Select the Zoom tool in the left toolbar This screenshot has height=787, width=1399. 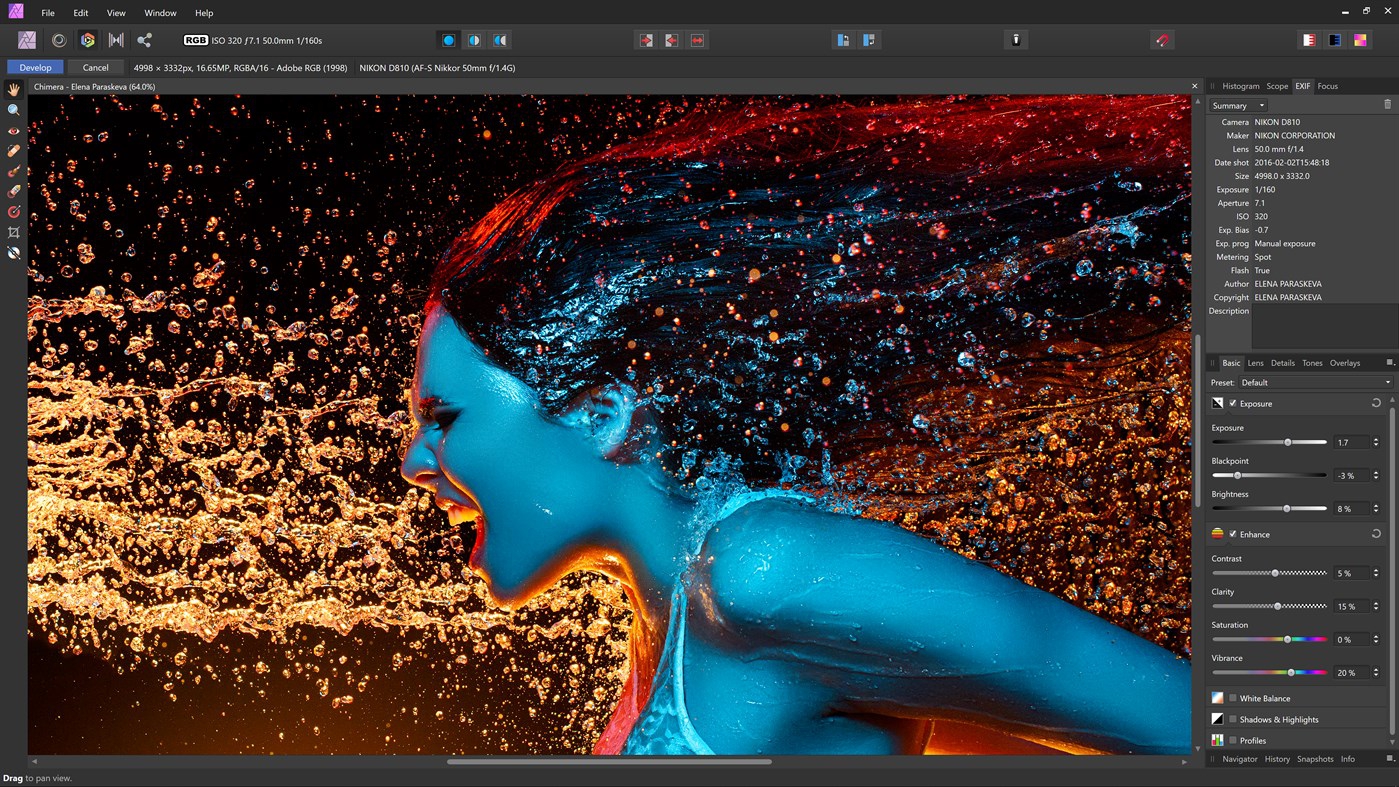tap(13, 110)
